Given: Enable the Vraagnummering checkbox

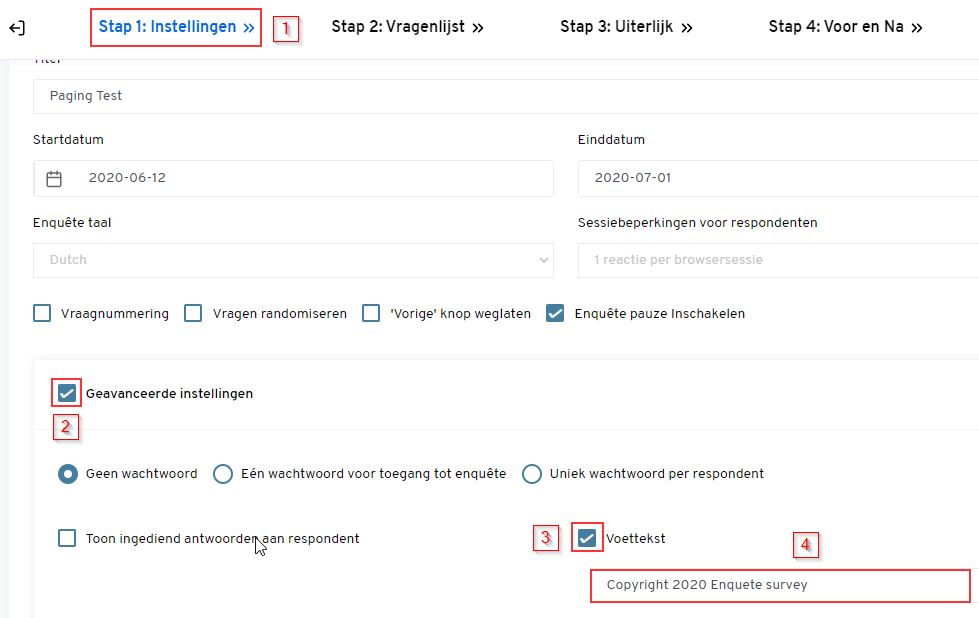Looking at the screenshot, I should pos(42,313).
